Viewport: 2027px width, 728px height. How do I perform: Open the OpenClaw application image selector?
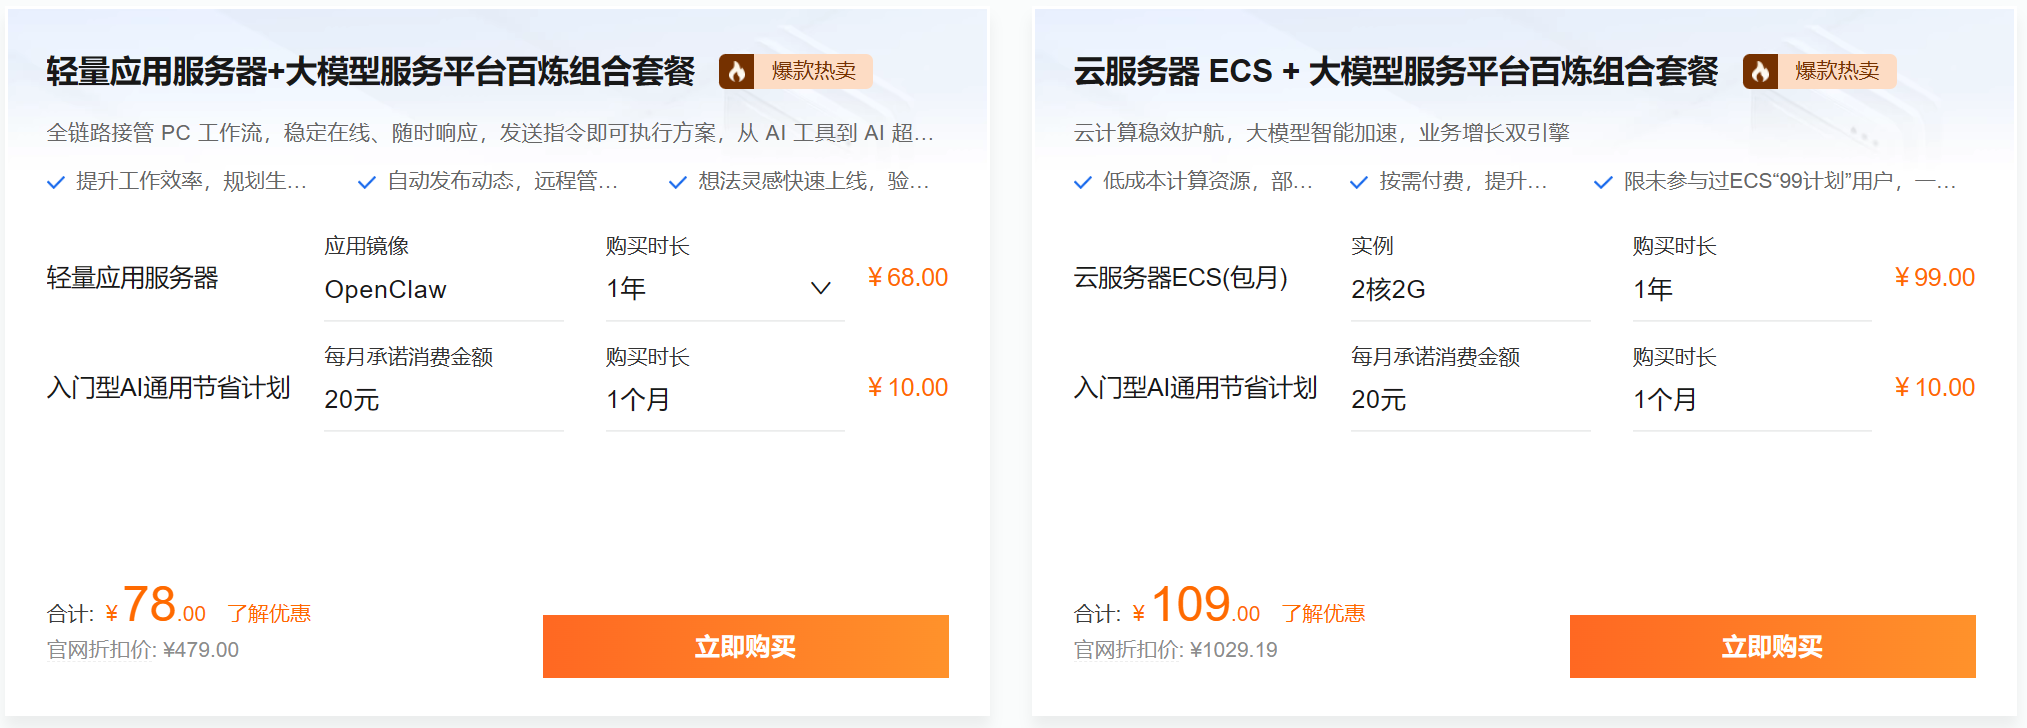coord(443,290)
